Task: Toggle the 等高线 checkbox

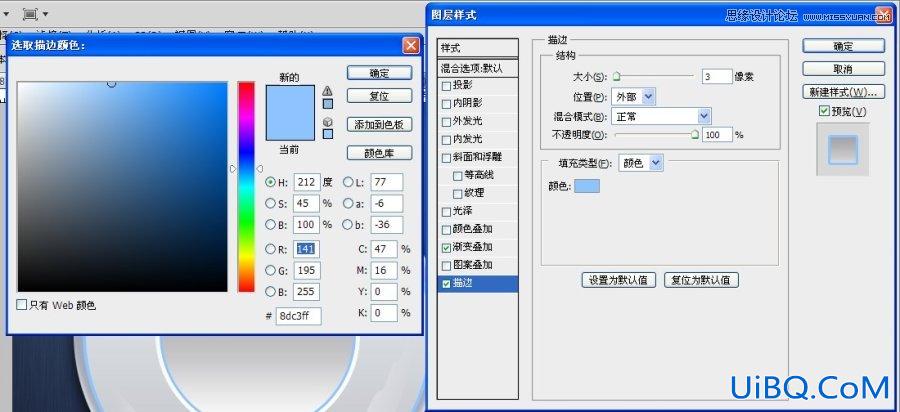Action: 458,176
